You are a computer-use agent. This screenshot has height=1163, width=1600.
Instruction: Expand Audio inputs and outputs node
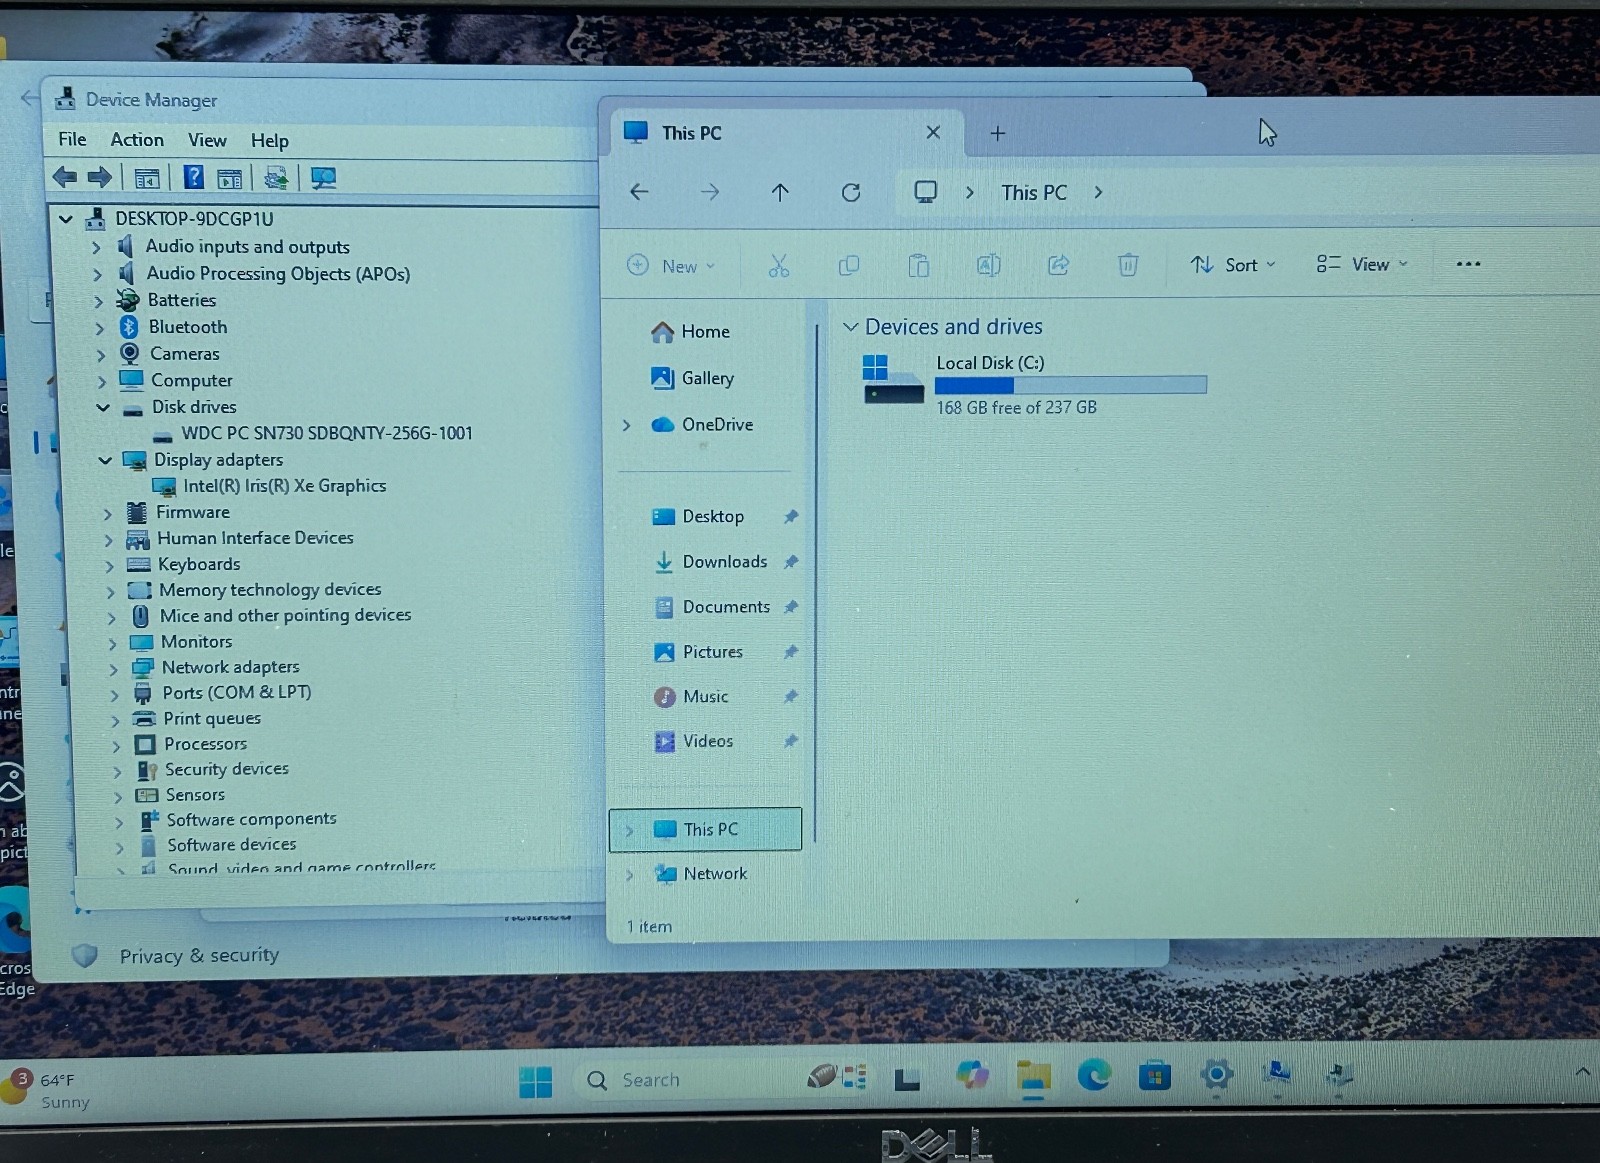click(x=96, y=247)
